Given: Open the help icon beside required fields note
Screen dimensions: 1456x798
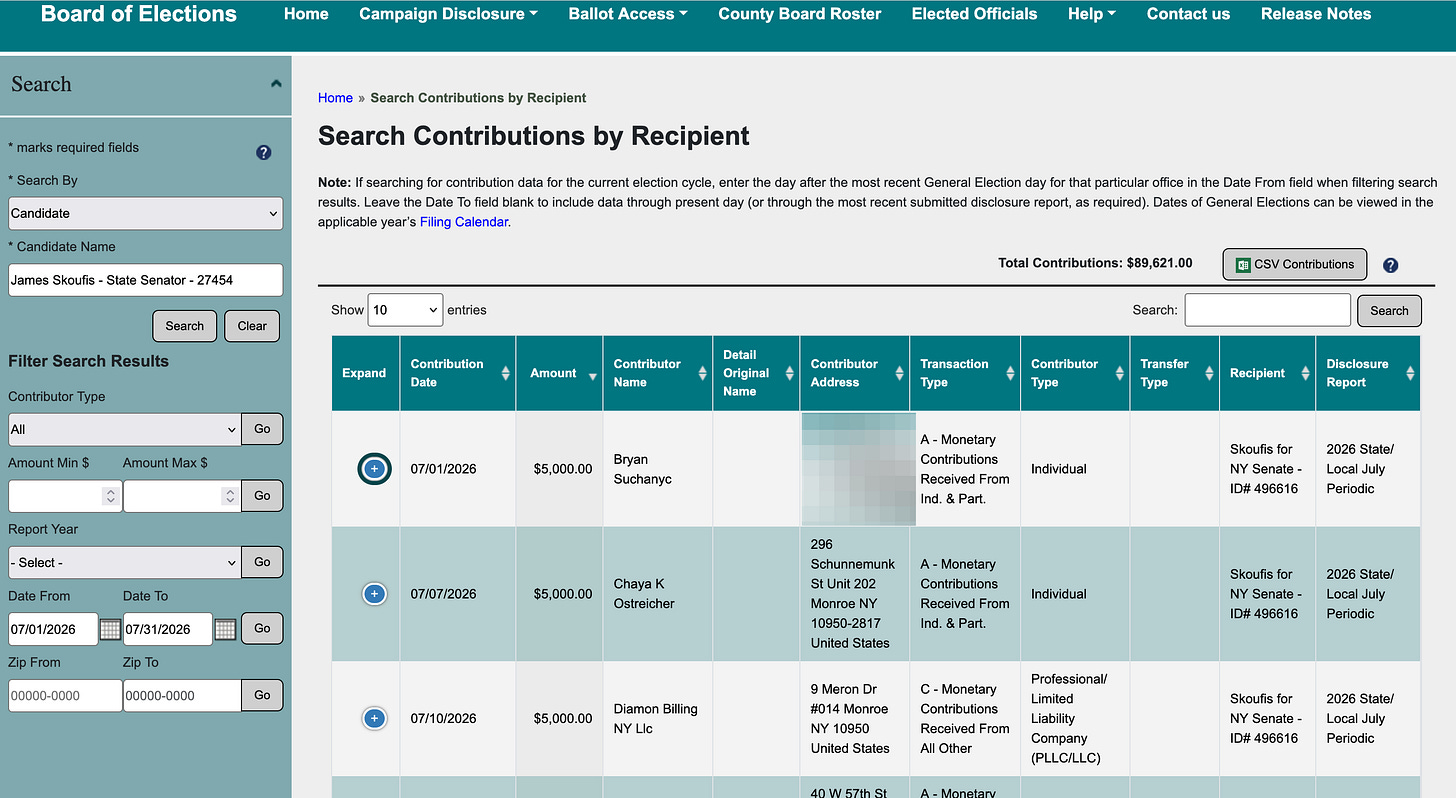Looking at the screenshot, I should point(264,152).
